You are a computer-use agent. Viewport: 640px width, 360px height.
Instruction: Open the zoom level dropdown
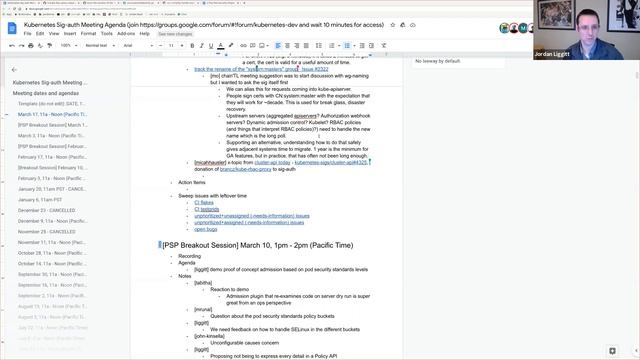(69, 45)
